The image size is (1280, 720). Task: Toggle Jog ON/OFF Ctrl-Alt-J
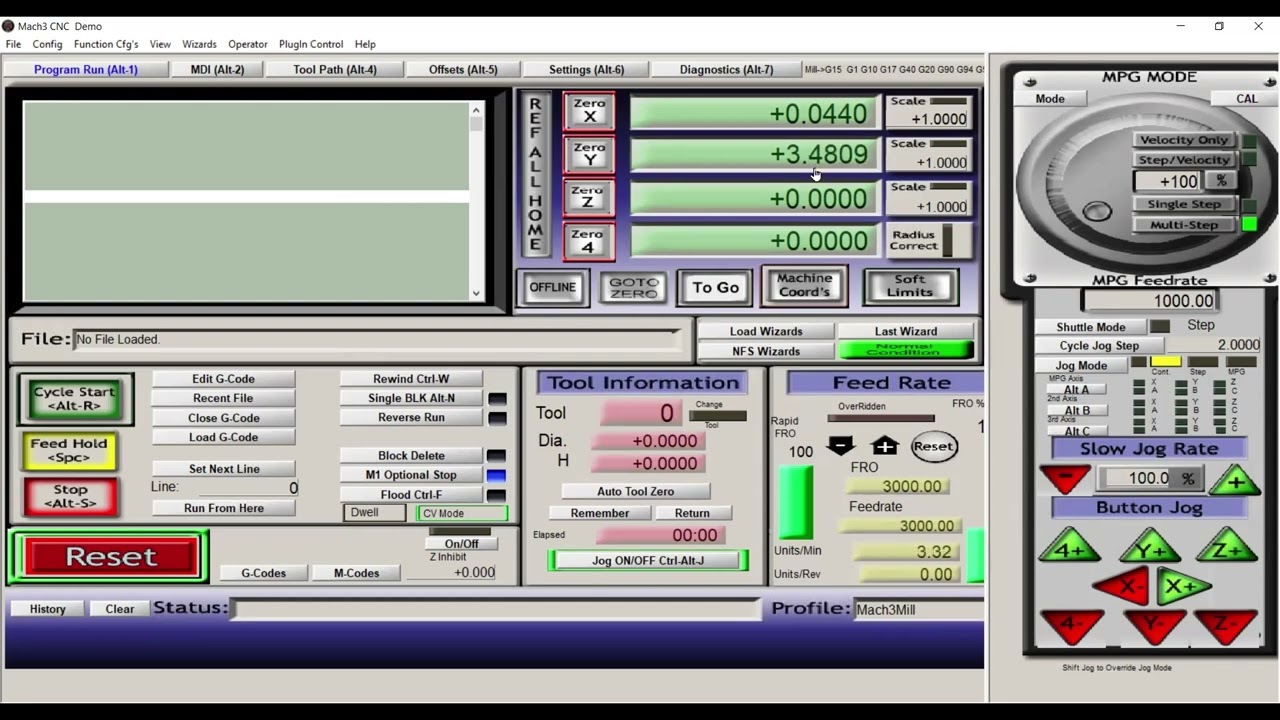648,561
